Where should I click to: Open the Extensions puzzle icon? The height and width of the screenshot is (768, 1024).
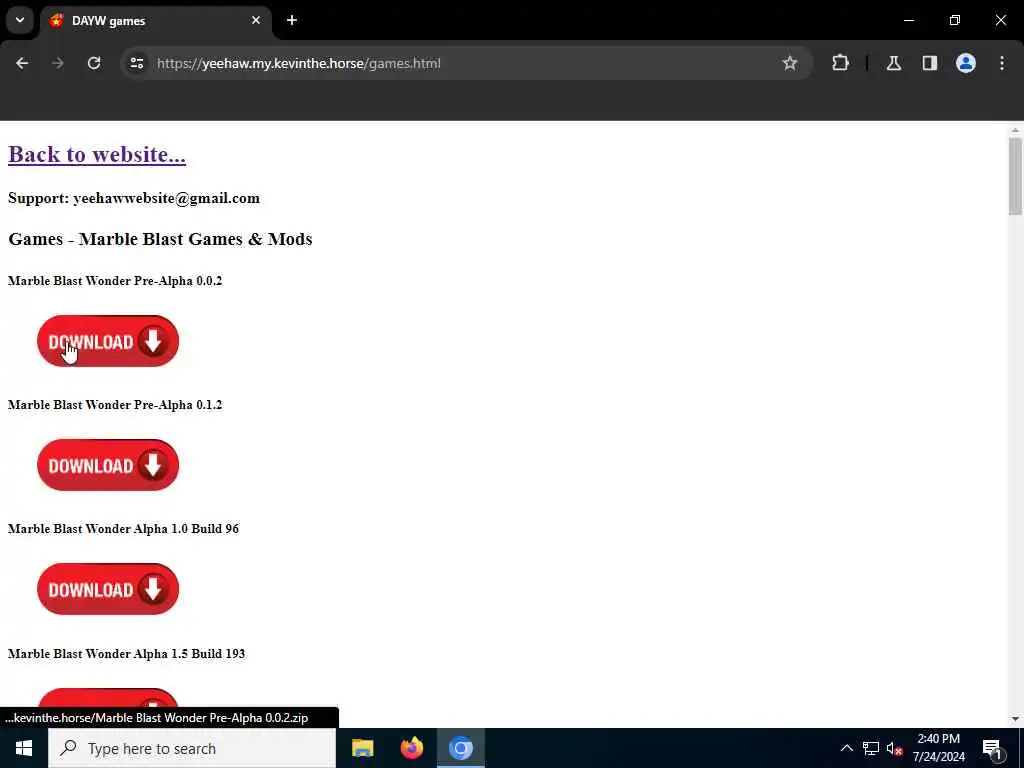point(840,63)
